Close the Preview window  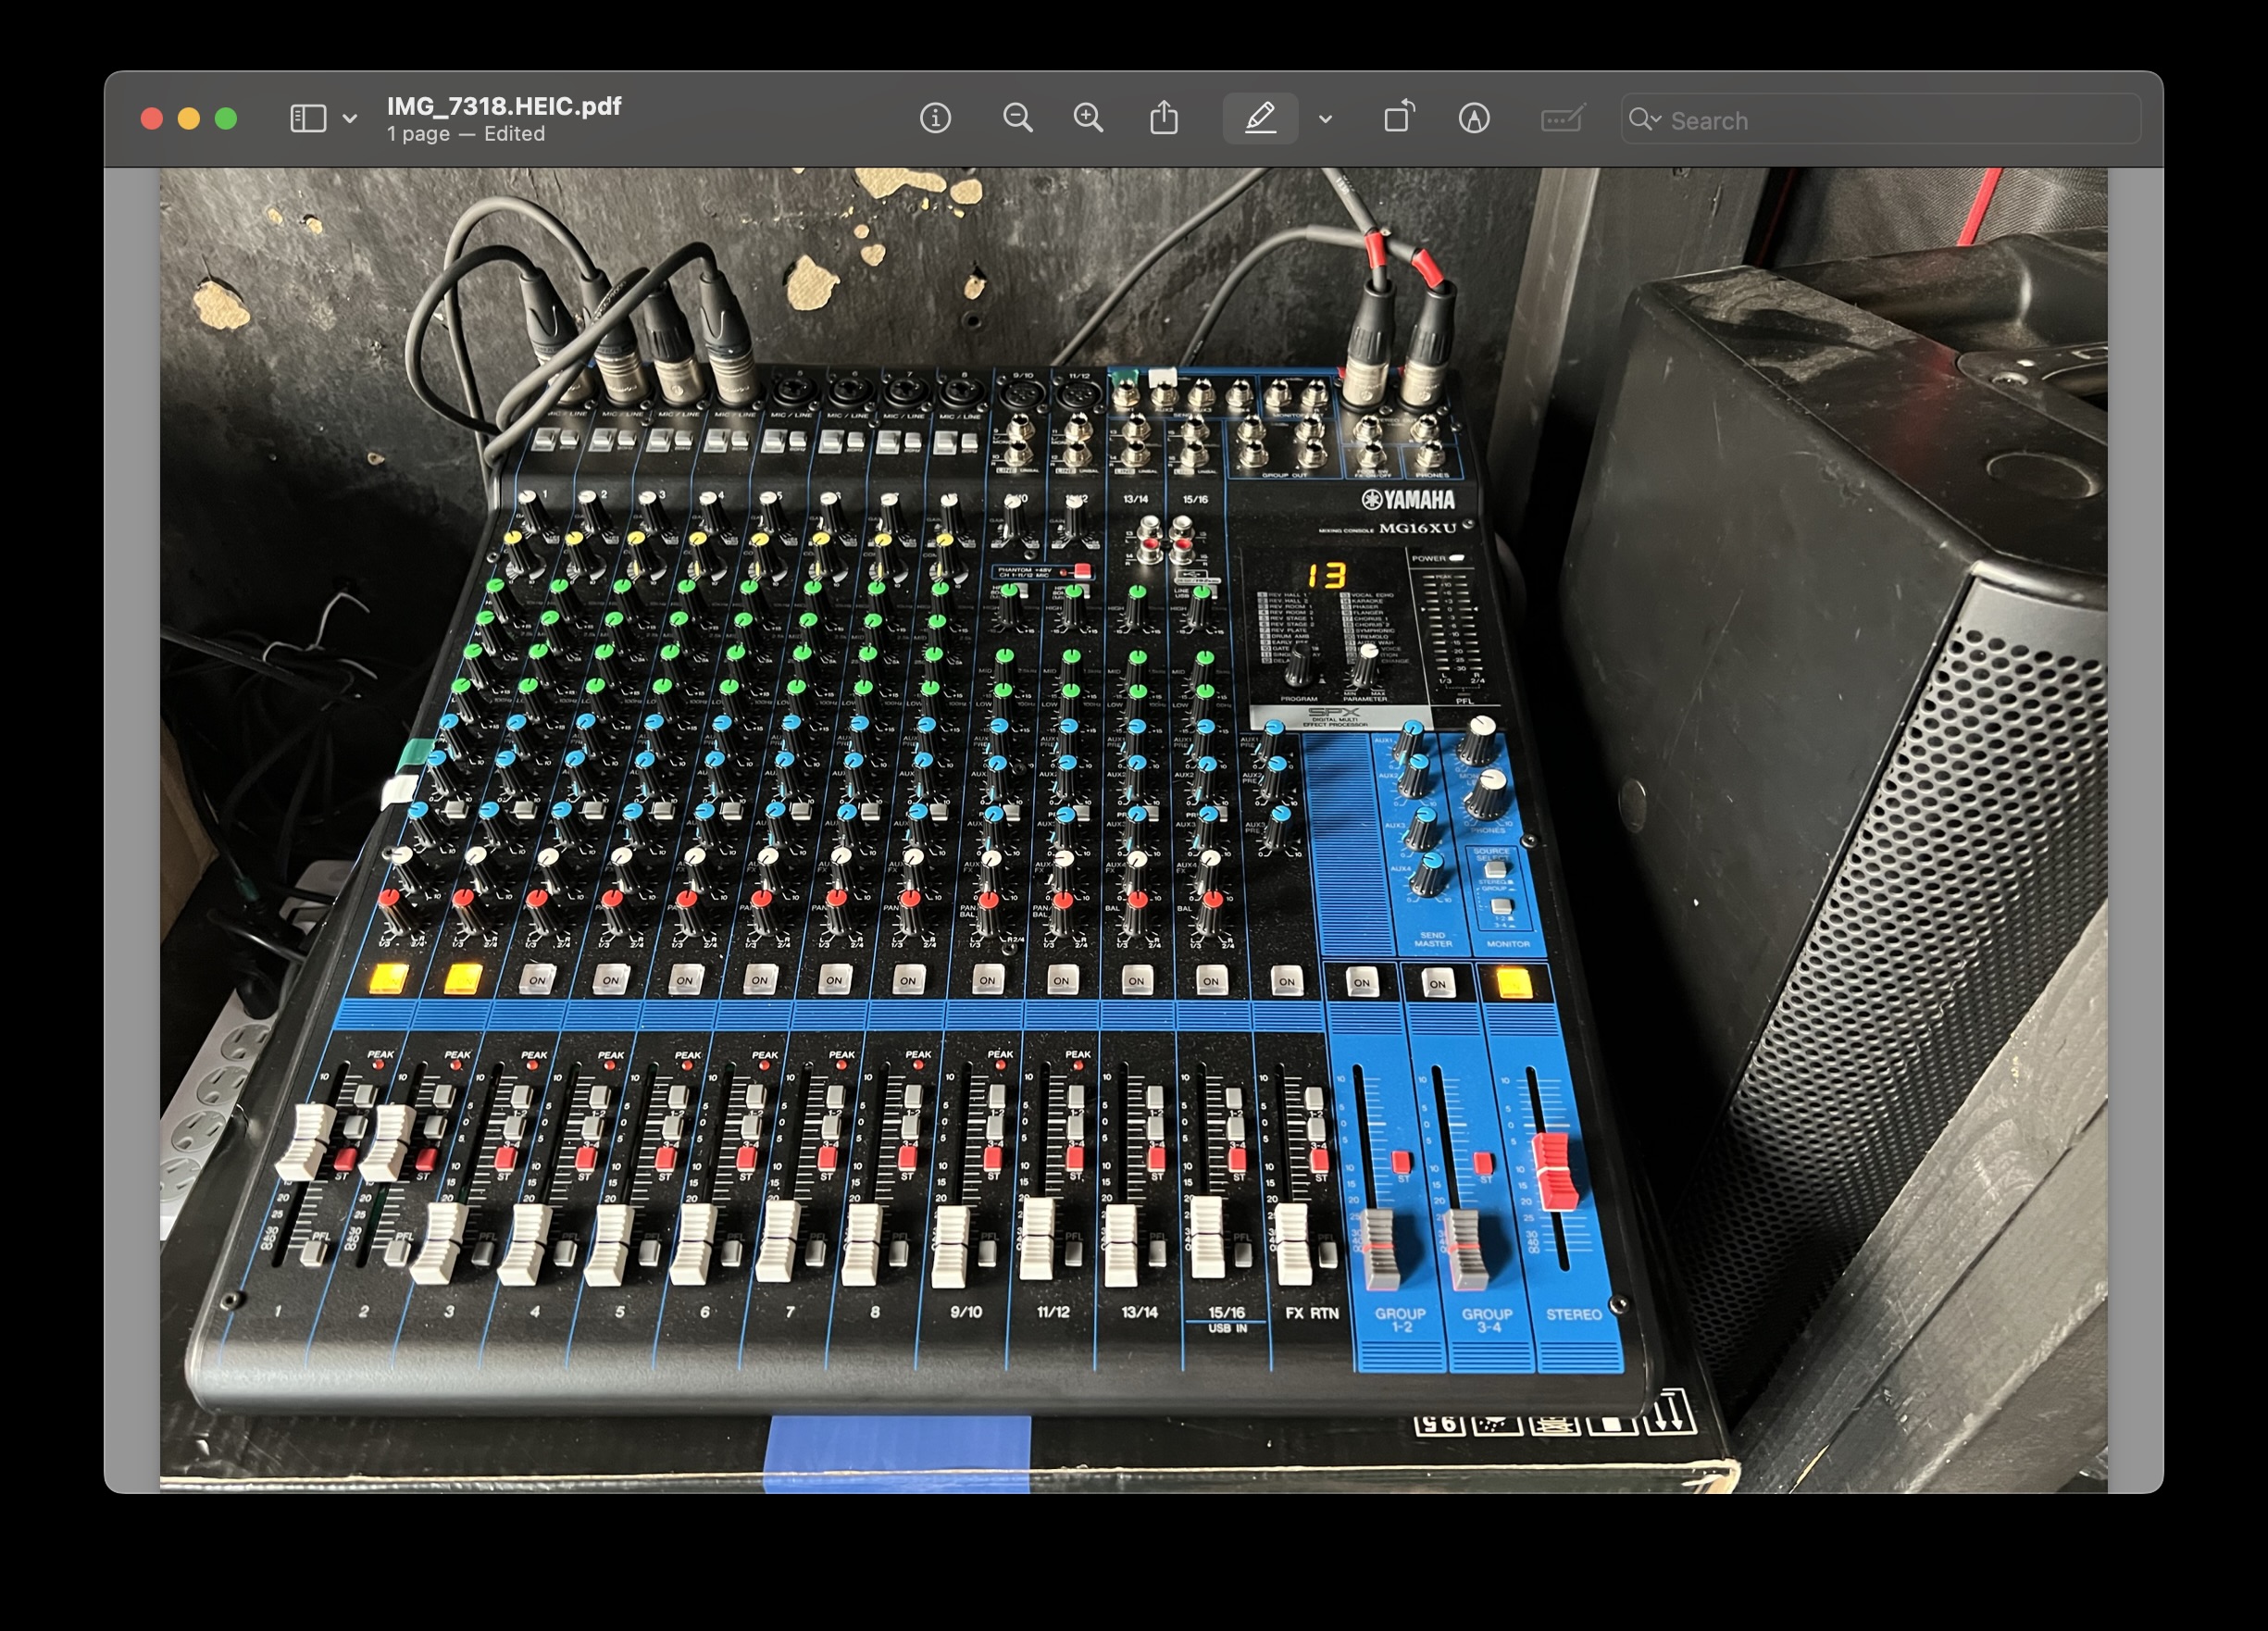[152, 119]
